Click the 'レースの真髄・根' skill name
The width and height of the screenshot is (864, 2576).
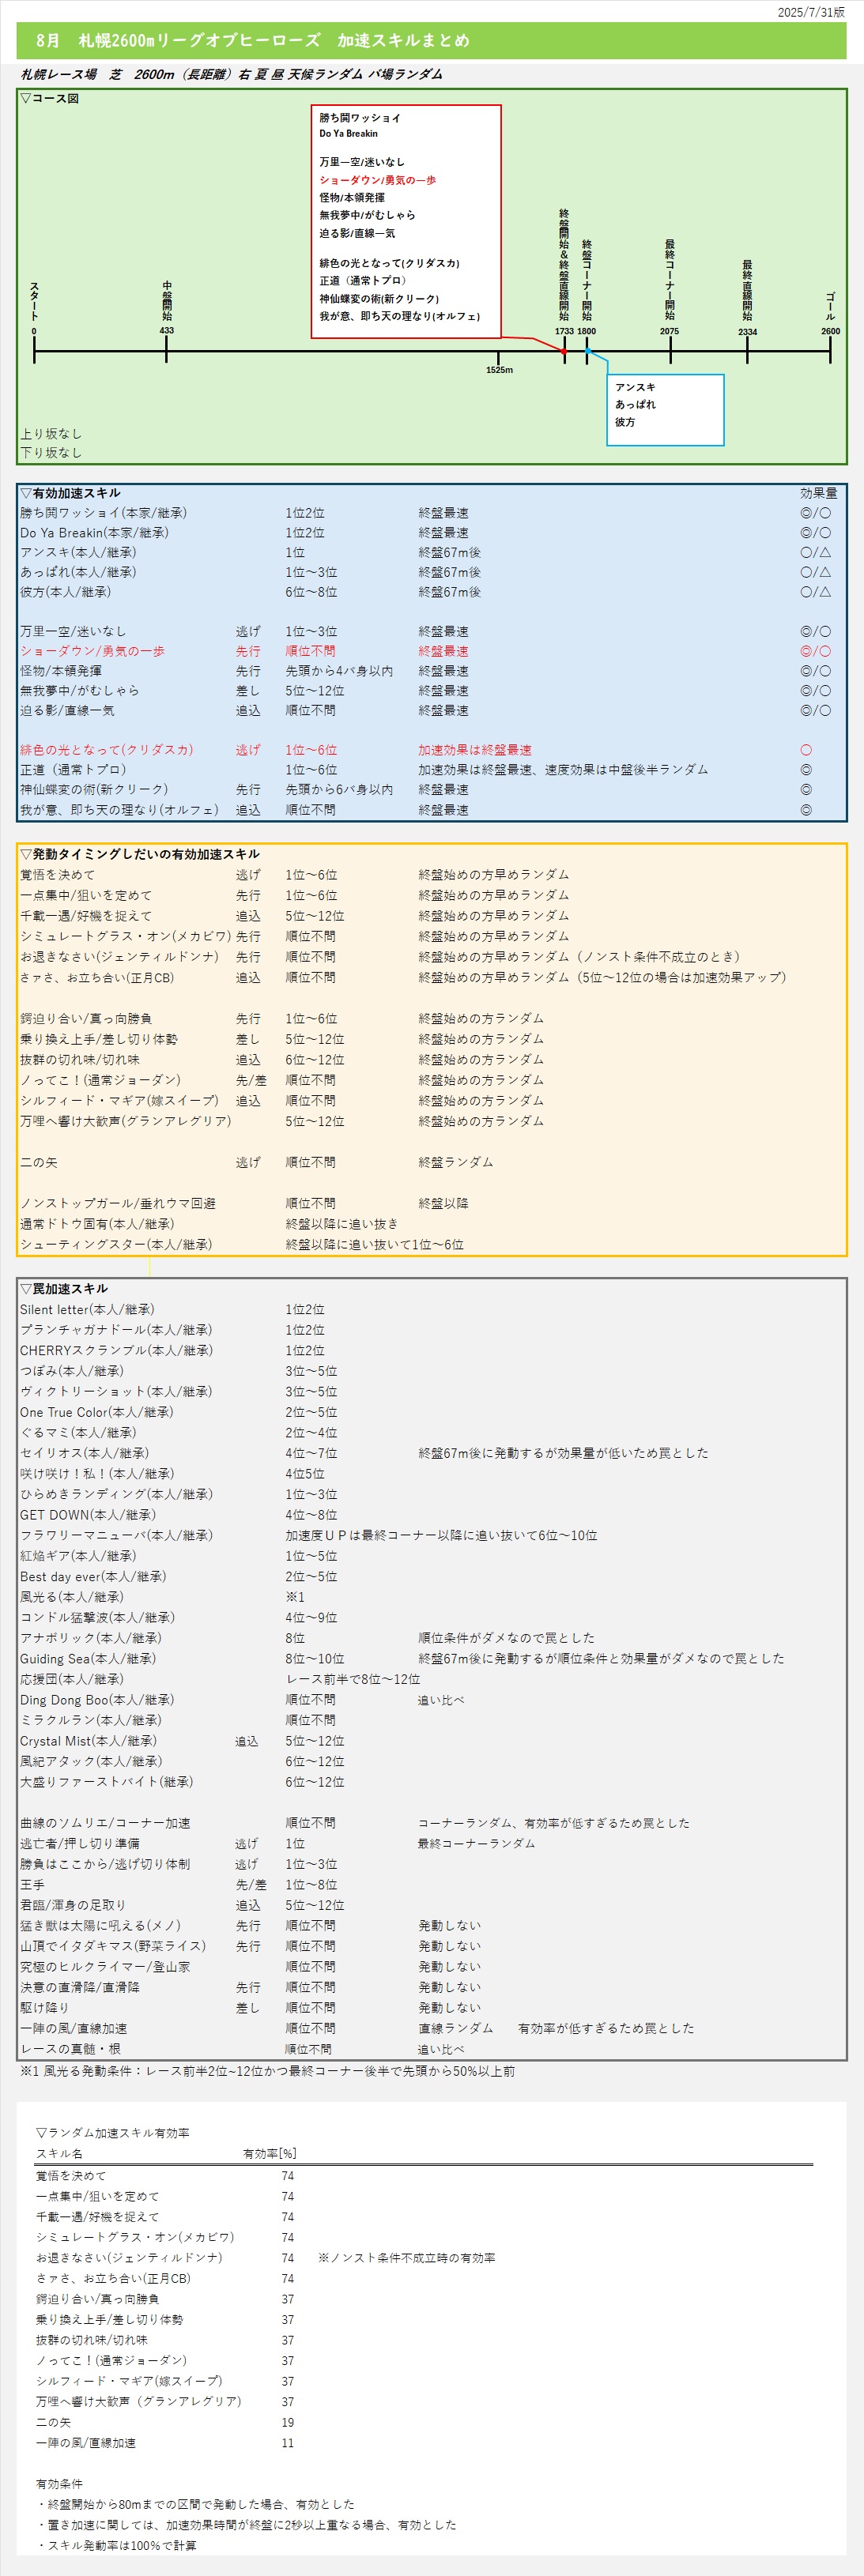click(70, 2049)
